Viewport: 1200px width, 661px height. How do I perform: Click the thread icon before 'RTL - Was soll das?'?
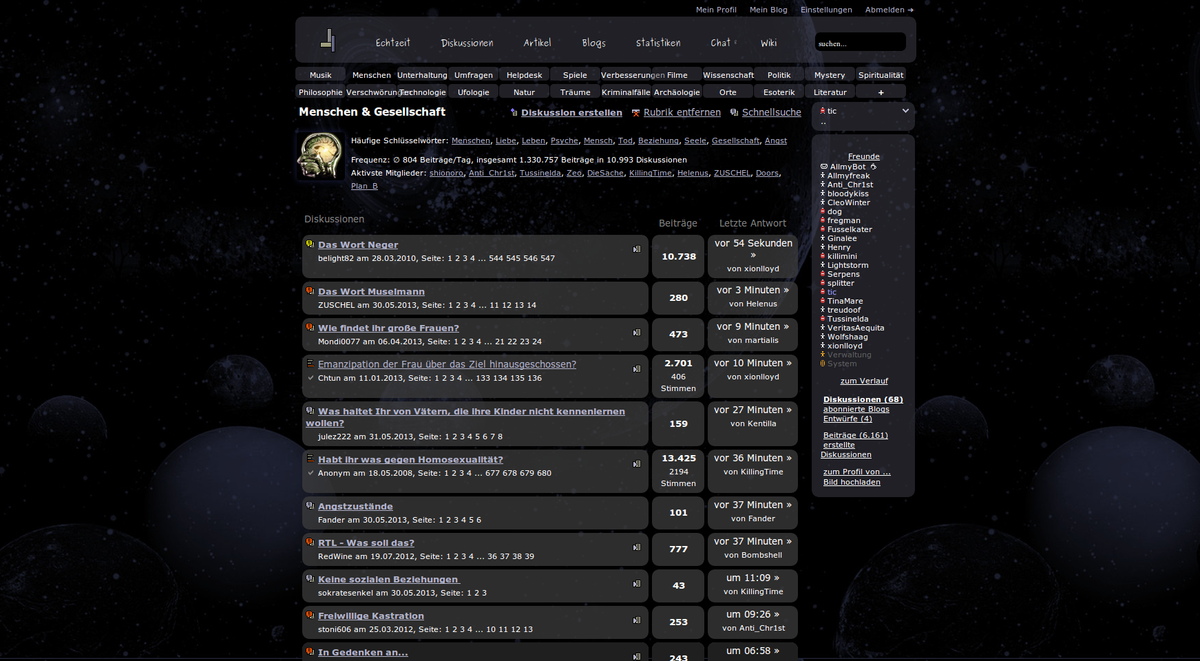[x=310, y=542]
